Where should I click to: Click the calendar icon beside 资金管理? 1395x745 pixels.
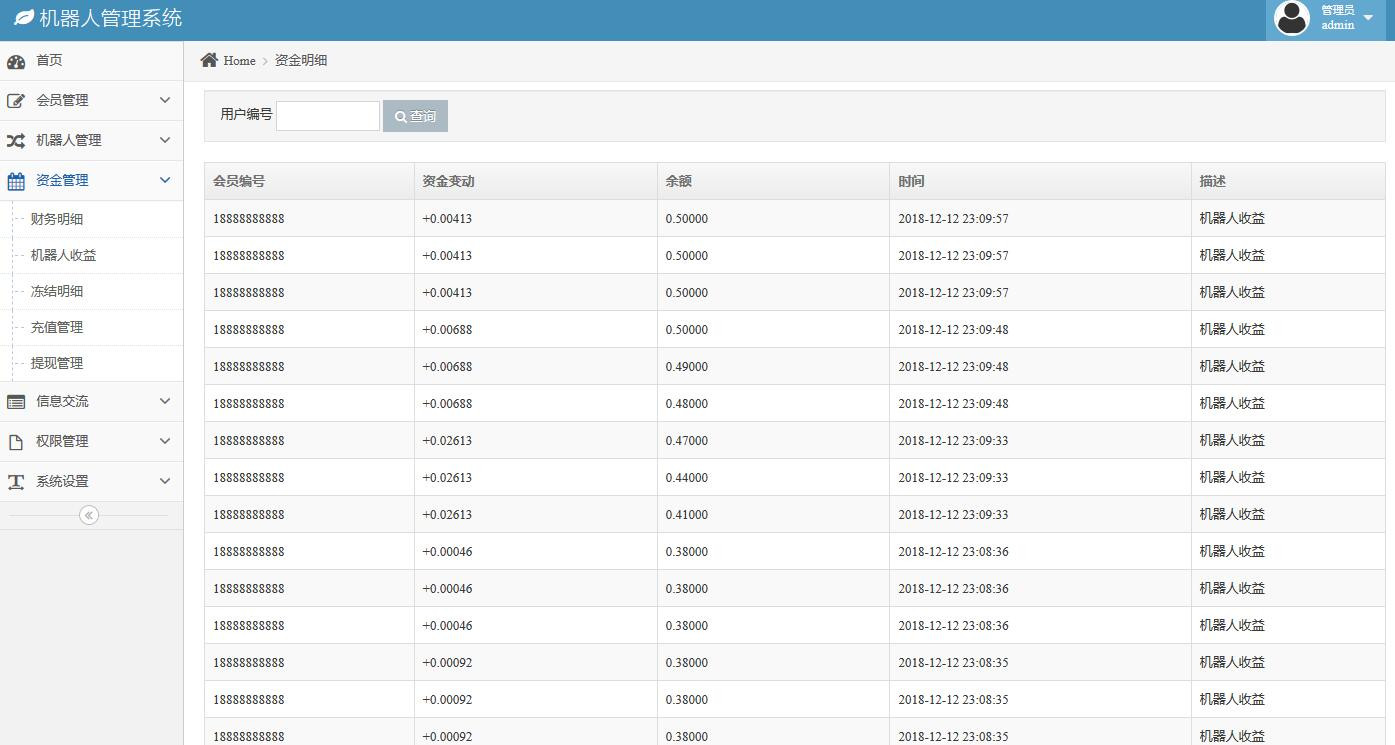pyautogui.click(x=16, y=181)
